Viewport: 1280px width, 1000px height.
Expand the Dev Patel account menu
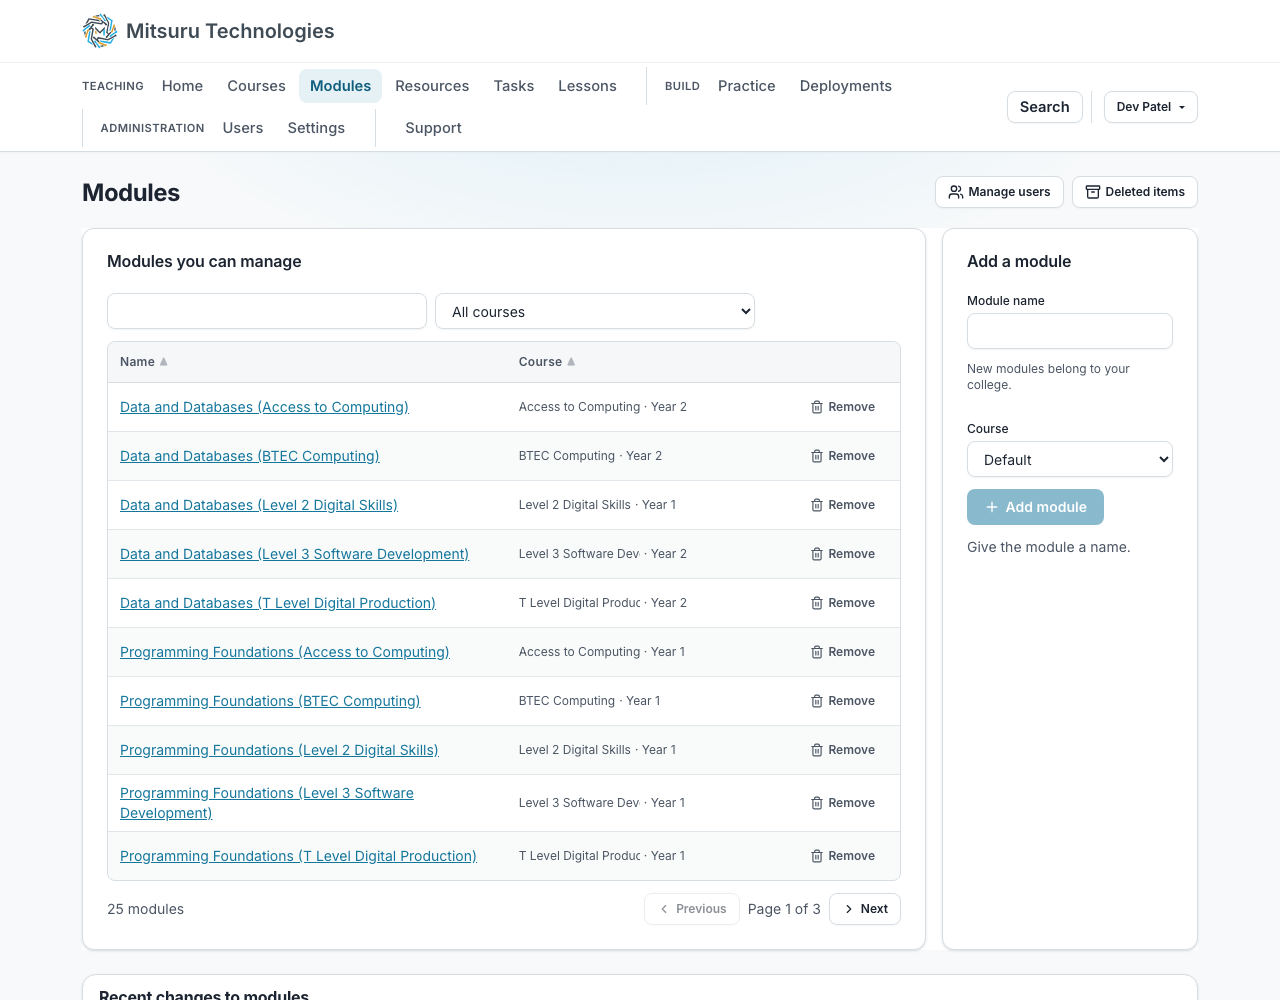[x=1151, y=107]
